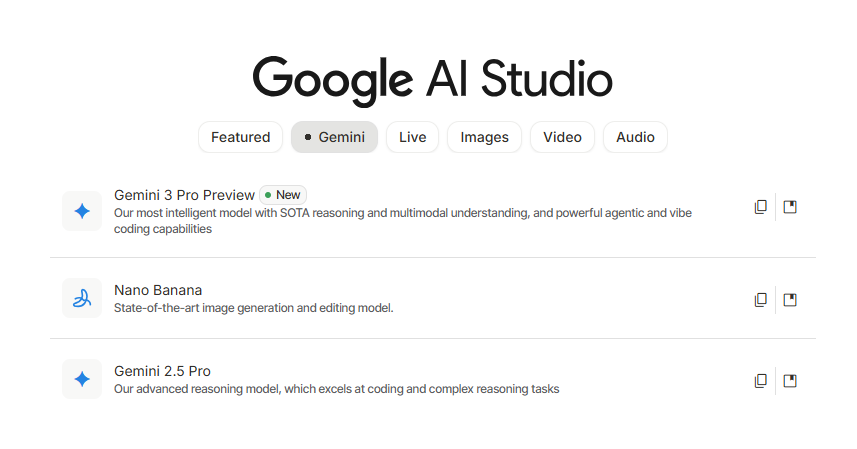Click the 'Our most intelligent model' description

point(403,221)
